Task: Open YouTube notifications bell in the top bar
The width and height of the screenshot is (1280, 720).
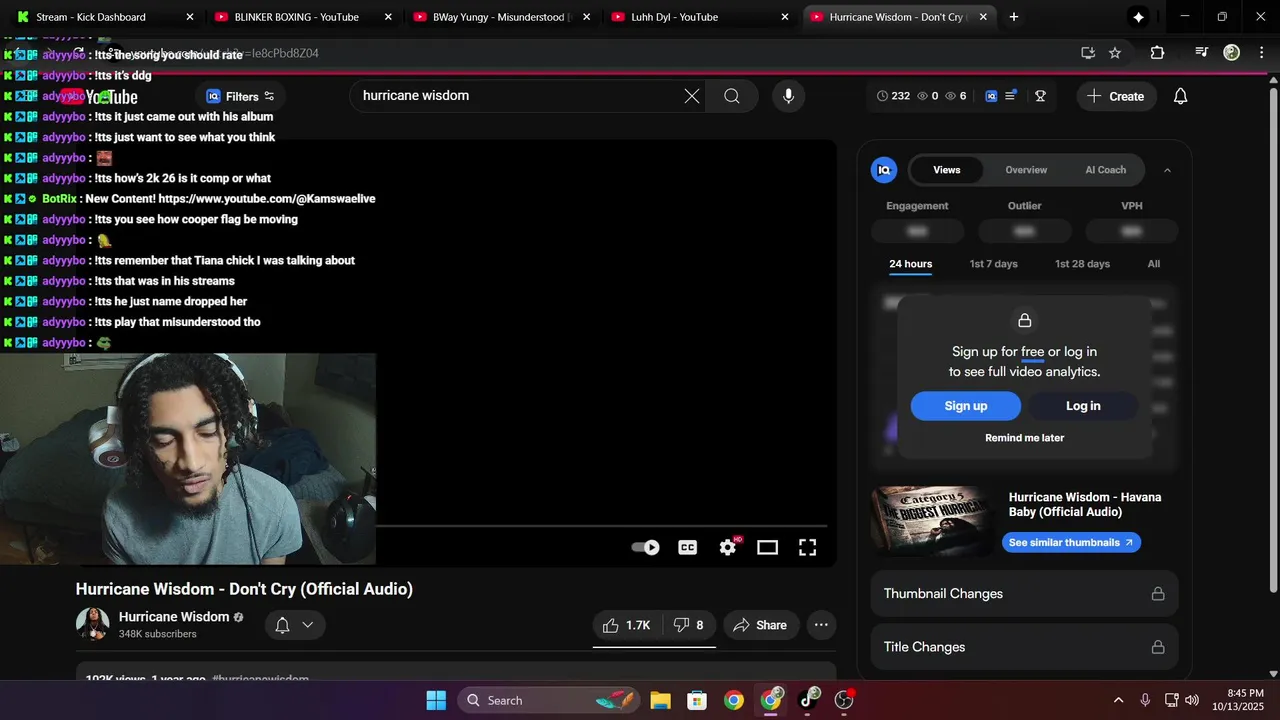Action: [1180, 96]
